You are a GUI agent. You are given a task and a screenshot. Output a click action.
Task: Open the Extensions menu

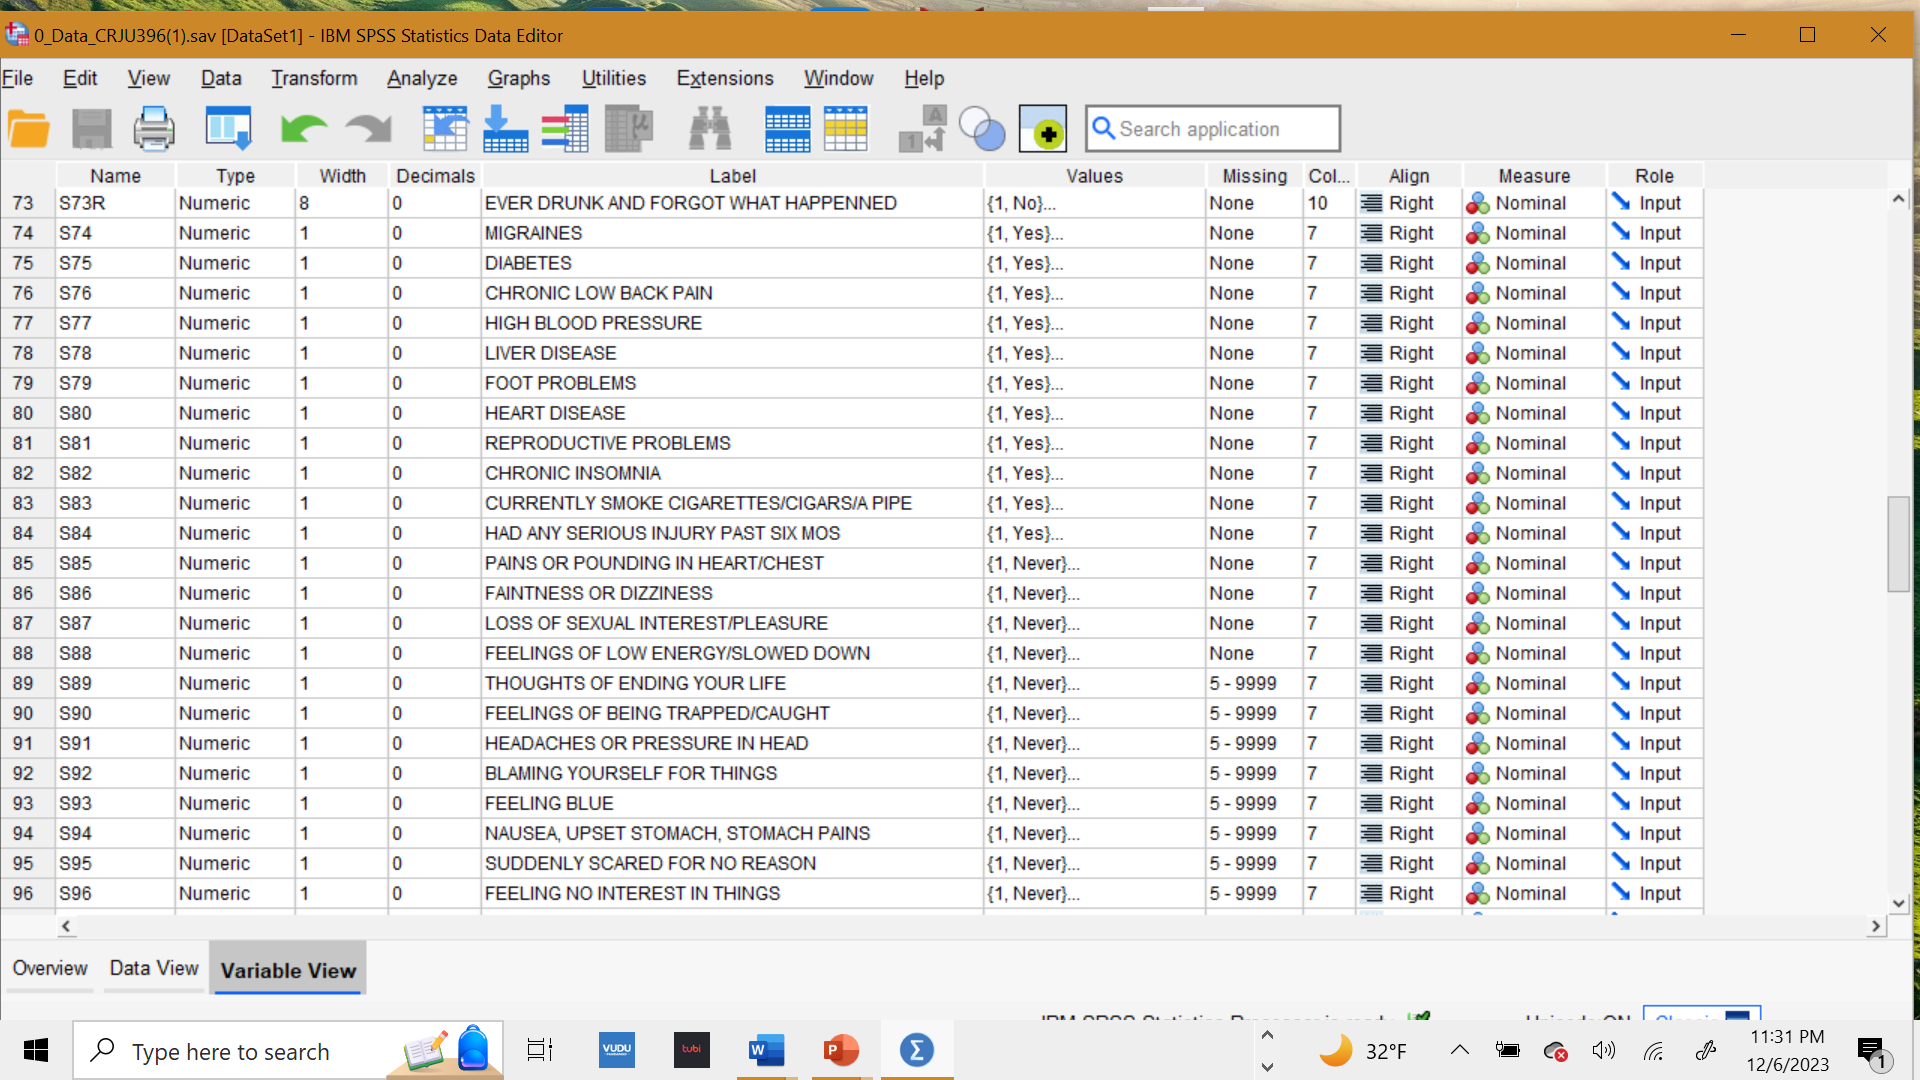(x=725, y=78)
